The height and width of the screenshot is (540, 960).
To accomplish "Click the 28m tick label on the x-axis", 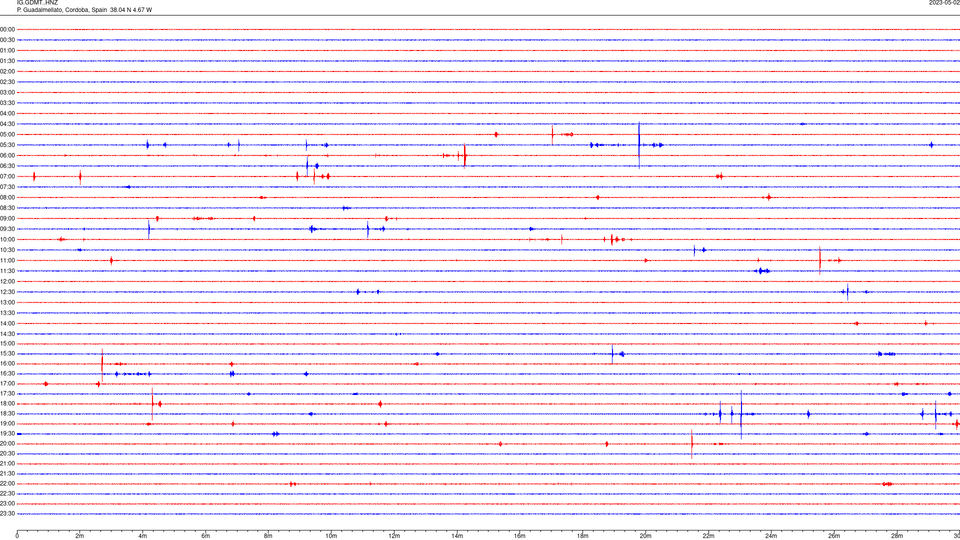I will pyautogui.click(x=897, y=536).
